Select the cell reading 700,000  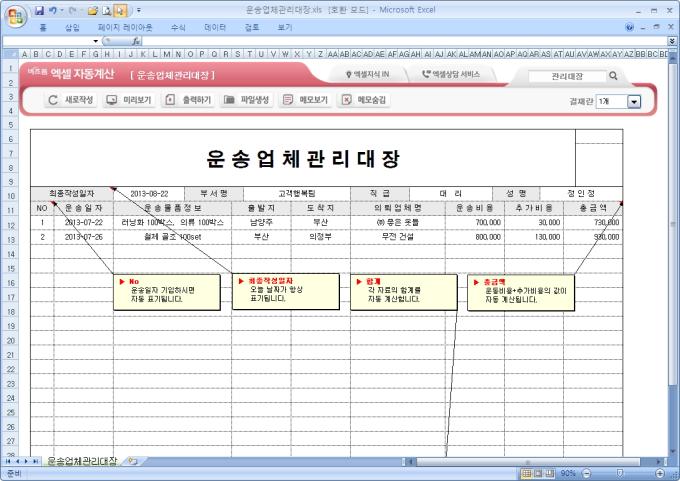(475, 223)
